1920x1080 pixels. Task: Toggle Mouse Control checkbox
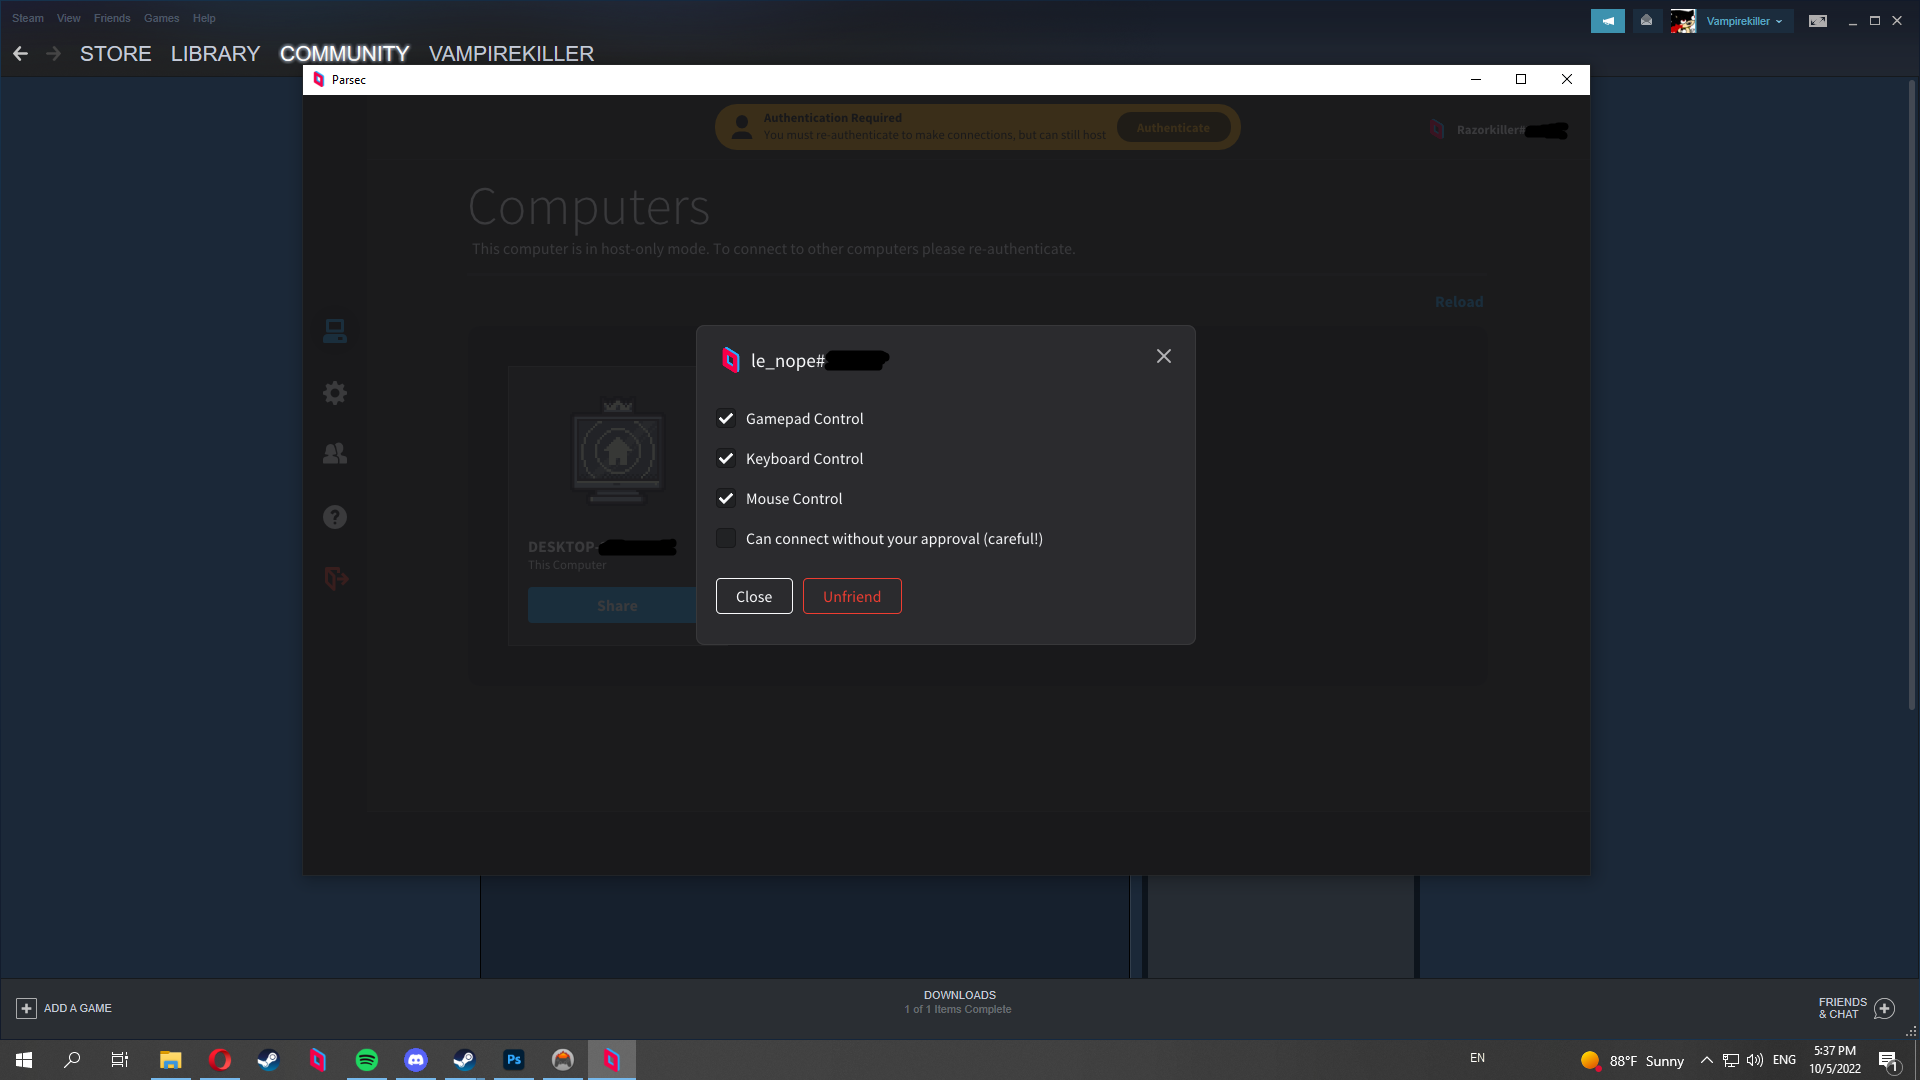pos(726,499)
